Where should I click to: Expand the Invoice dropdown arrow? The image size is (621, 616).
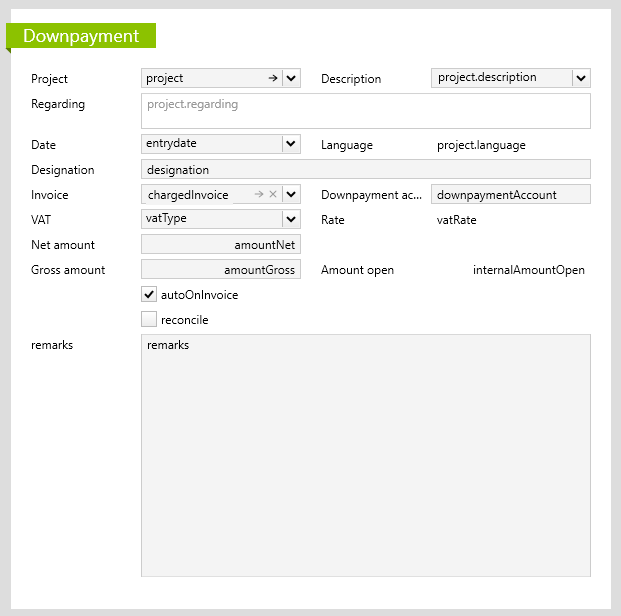[291, 194]
